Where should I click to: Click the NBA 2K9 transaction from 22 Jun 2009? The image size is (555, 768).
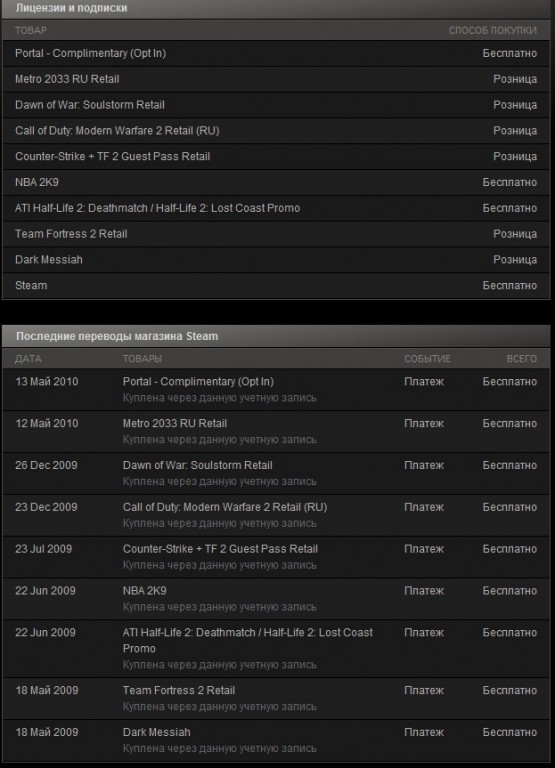coord(276,599)
